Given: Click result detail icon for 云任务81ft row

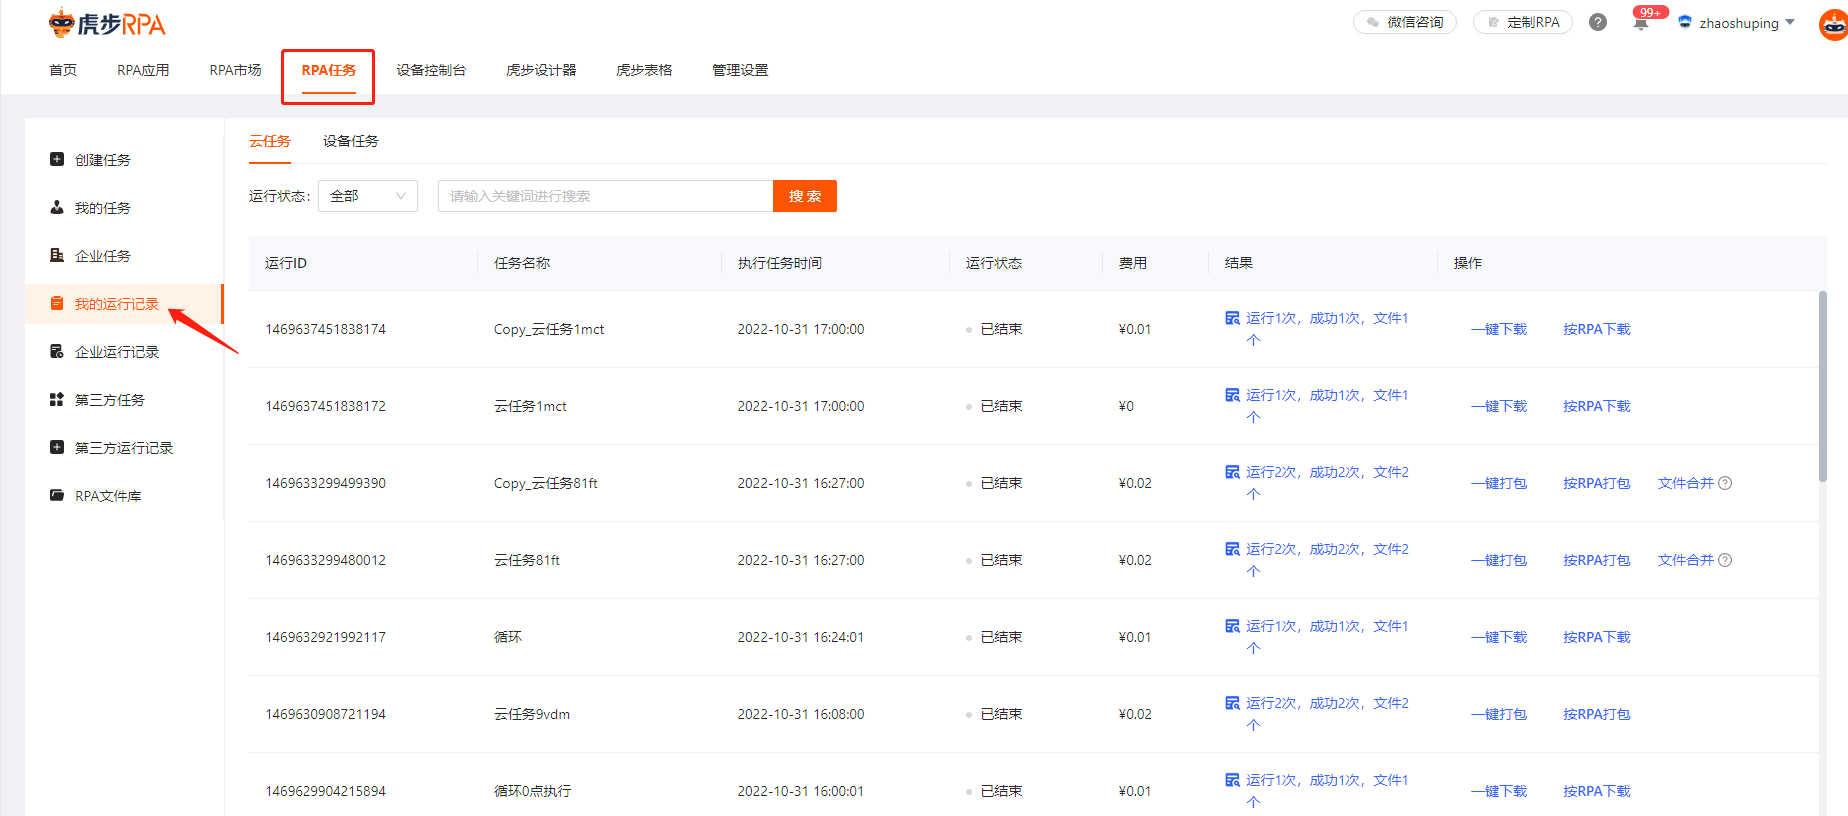Looking at the screenshot, I should (1232, 549).
